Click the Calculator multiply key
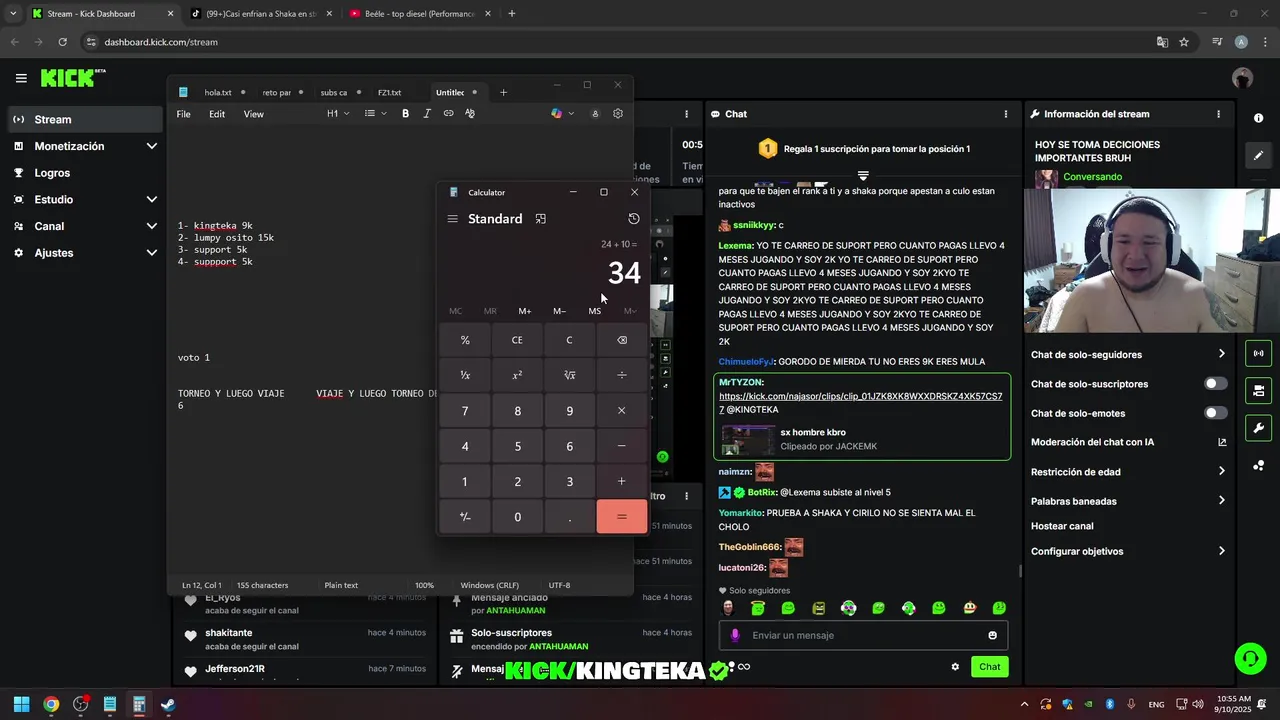 tap(621, 411)
